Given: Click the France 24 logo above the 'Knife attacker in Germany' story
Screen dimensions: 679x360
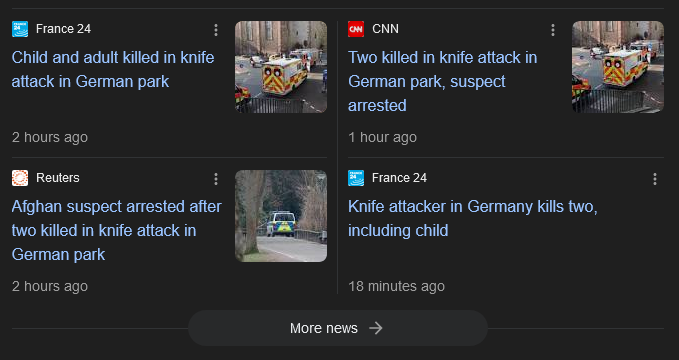Looking at the screenshot, I should point(356,178).
